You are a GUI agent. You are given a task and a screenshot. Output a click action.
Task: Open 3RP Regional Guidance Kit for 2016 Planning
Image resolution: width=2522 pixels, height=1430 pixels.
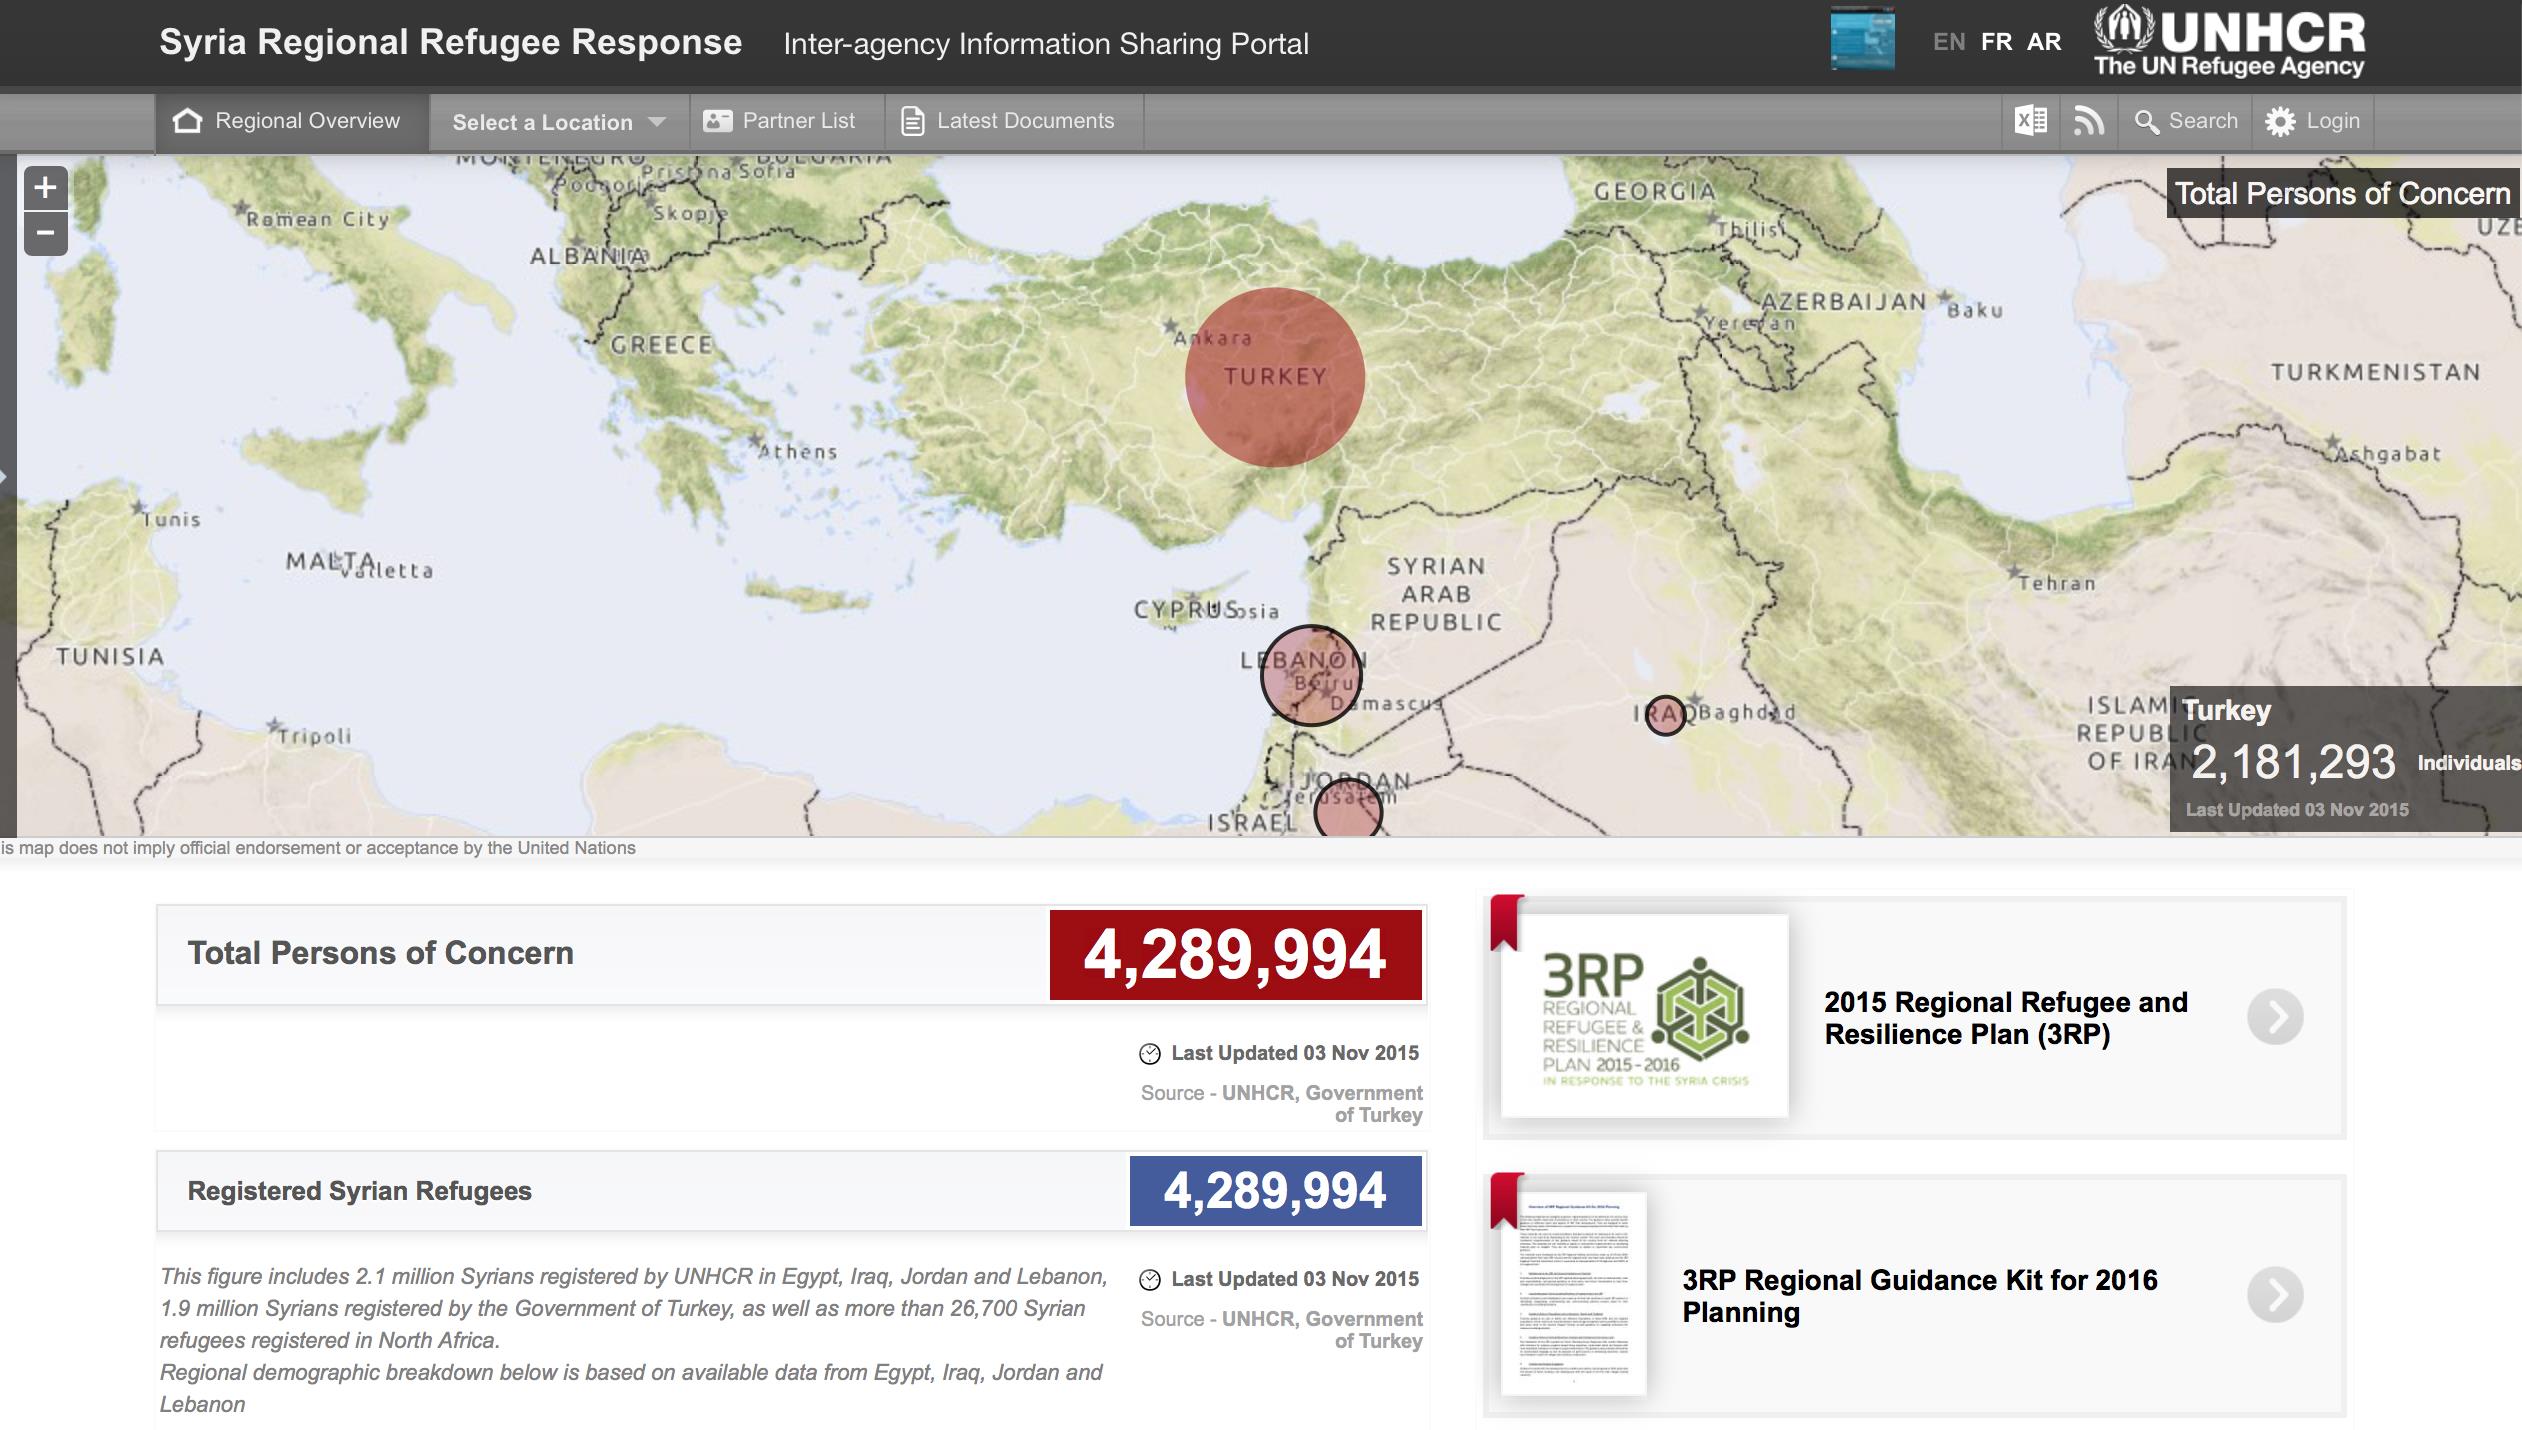(1920, 1296)
